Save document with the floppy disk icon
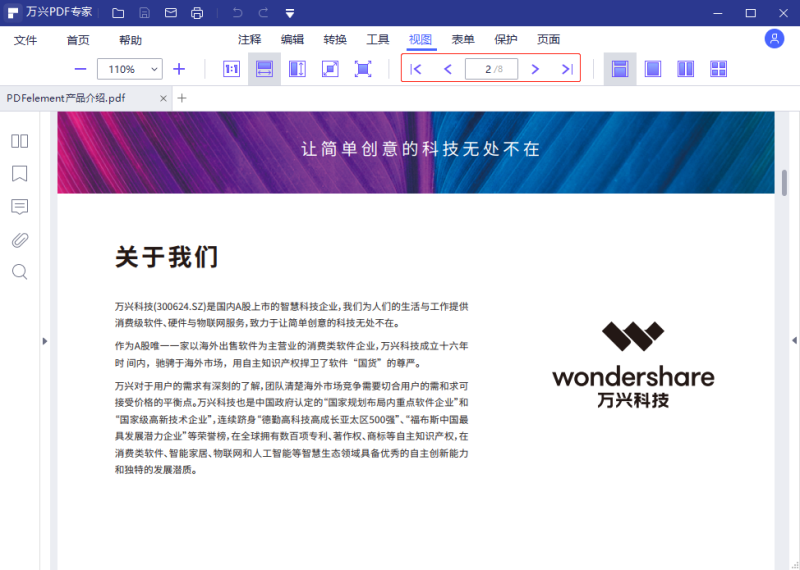Viewport: 800px width, 570px height. click(x=144, y=13)
